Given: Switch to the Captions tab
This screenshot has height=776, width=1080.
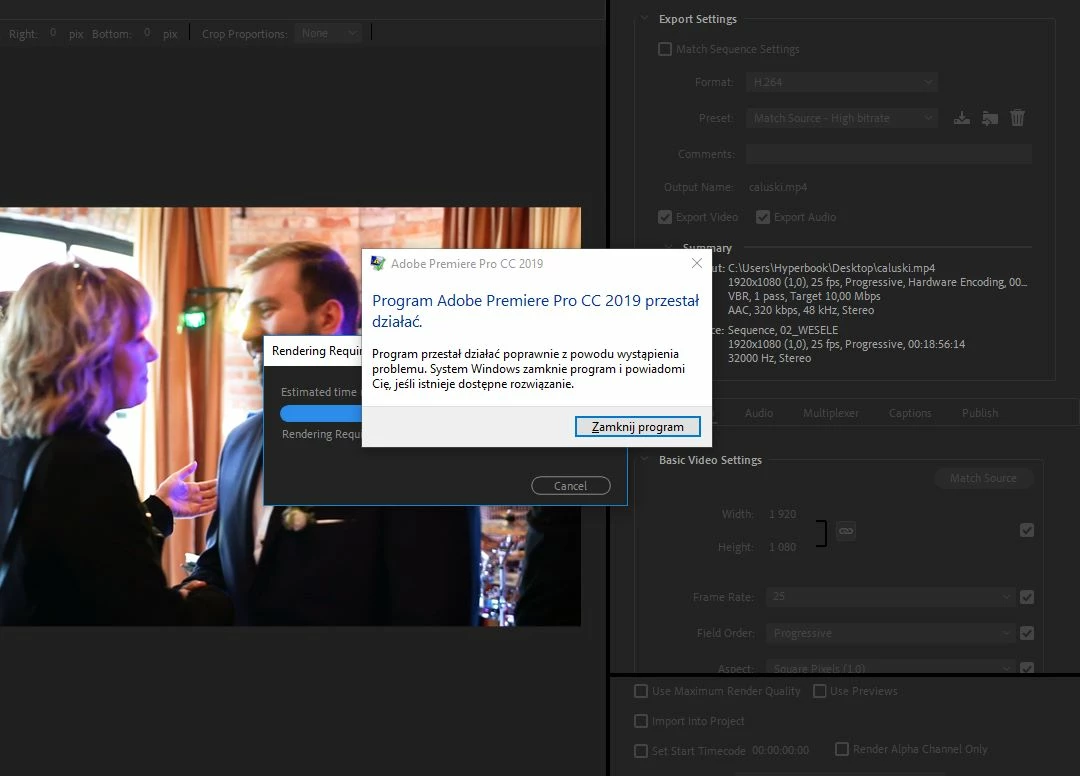Looking at the screenshot, I should click(910, 413).
